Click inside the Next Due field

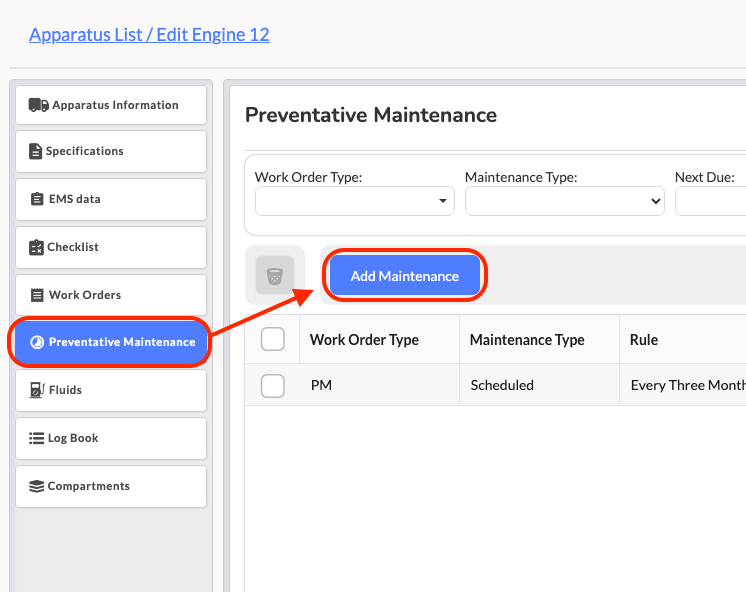click(x=712, y=201)
